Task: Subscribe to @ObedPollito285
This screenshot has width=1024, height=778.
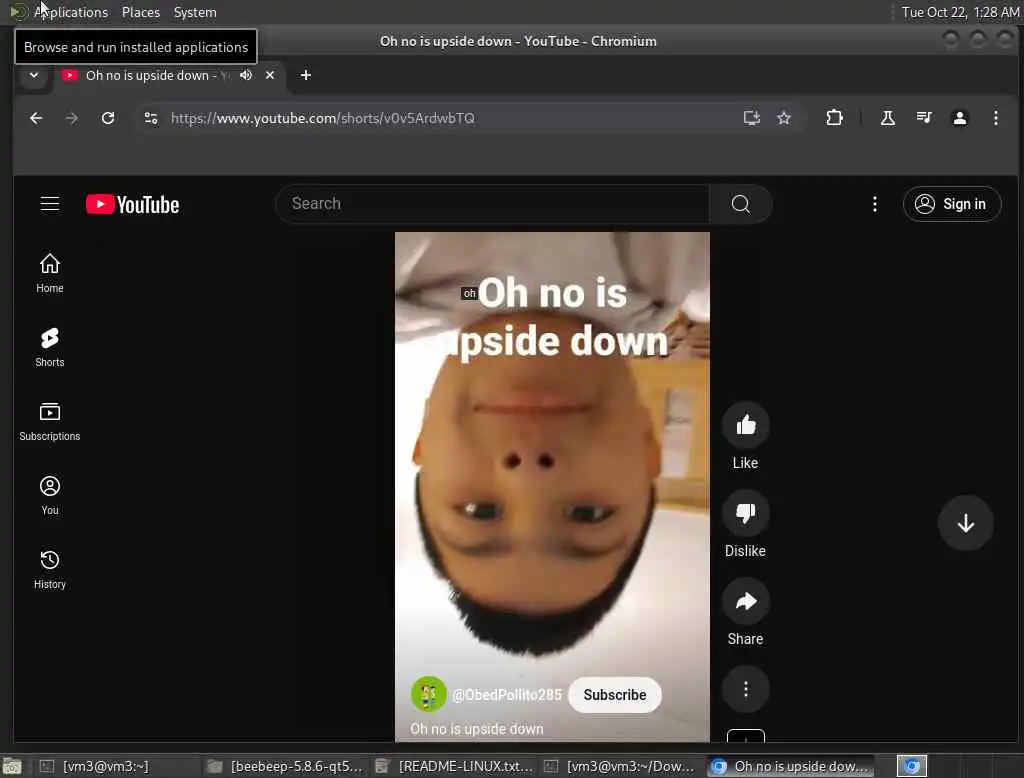Action: tap(615, 694)
